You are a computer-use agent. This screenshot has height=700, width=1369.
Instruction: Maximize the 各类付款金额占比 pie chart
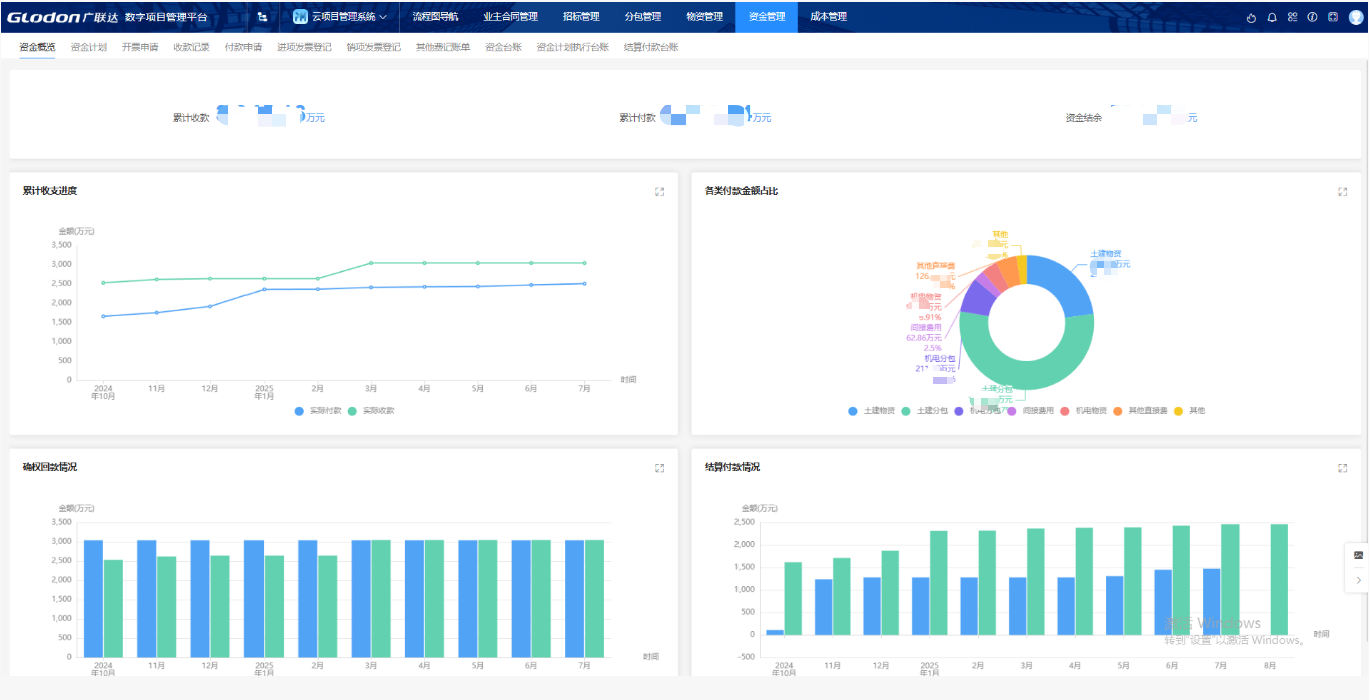(x=1342, y=192)
